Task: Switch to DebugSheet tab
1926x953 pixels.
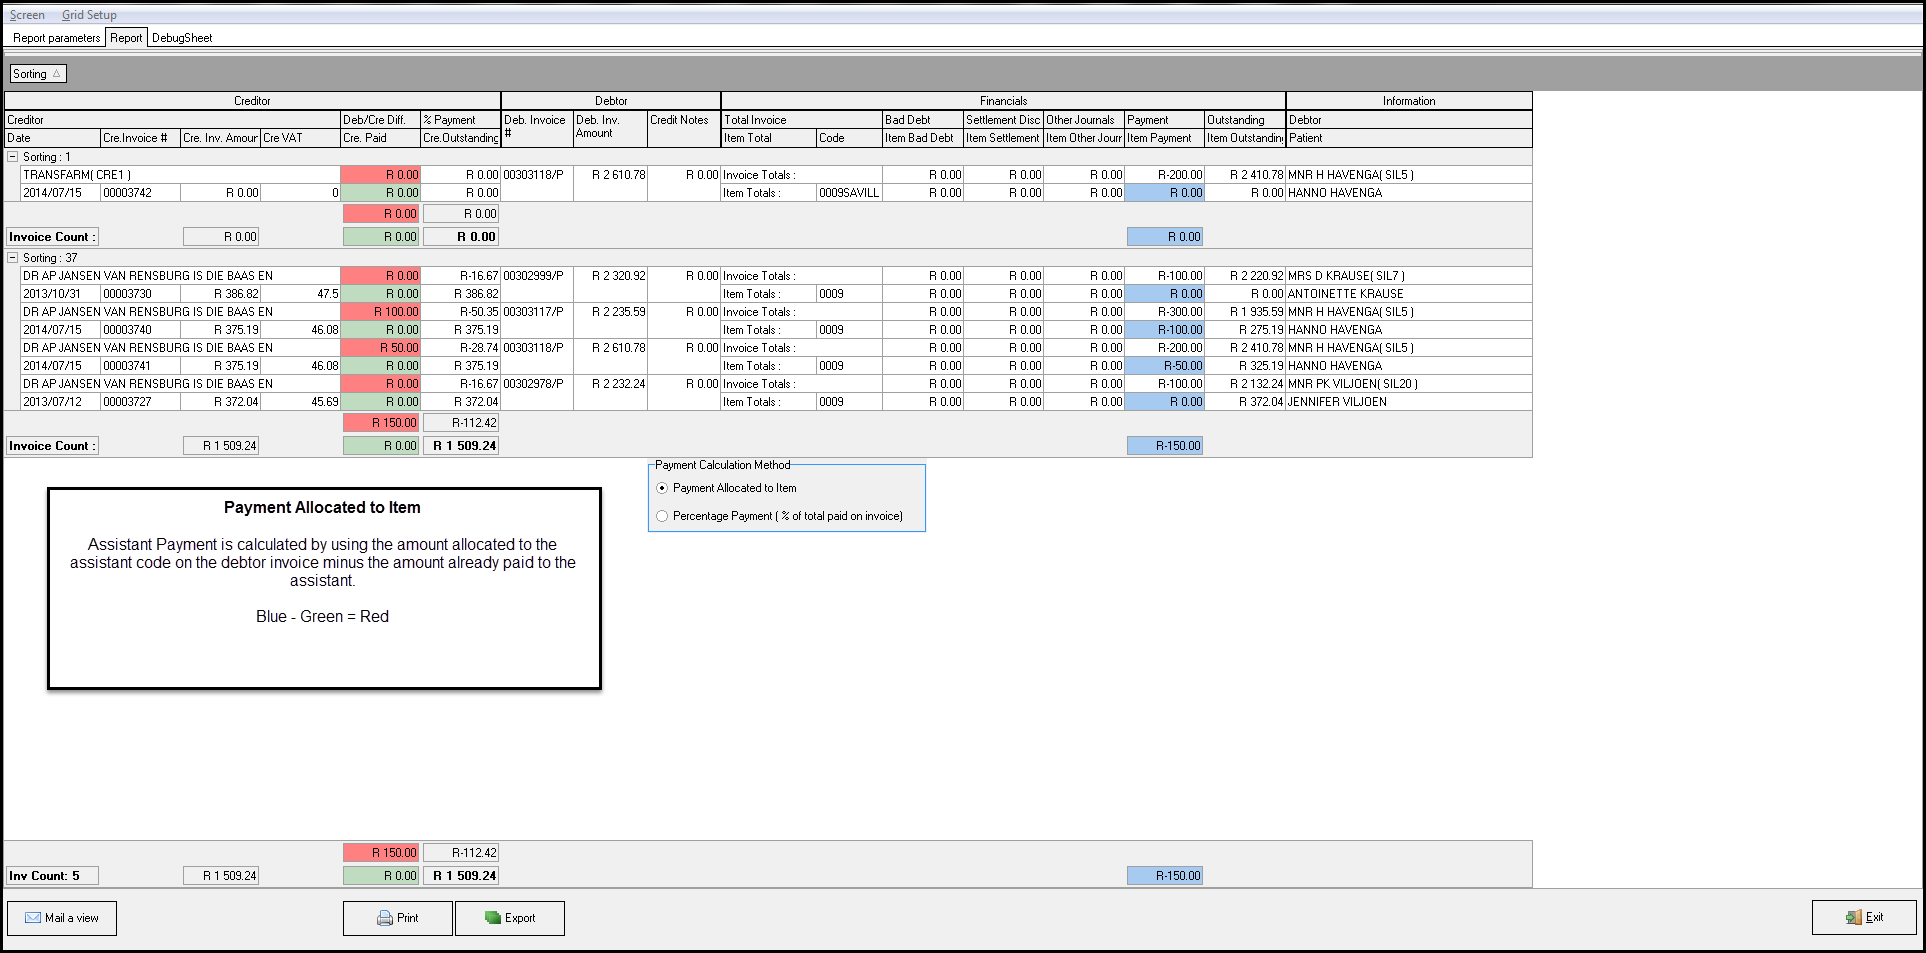Action: (182, 38)
